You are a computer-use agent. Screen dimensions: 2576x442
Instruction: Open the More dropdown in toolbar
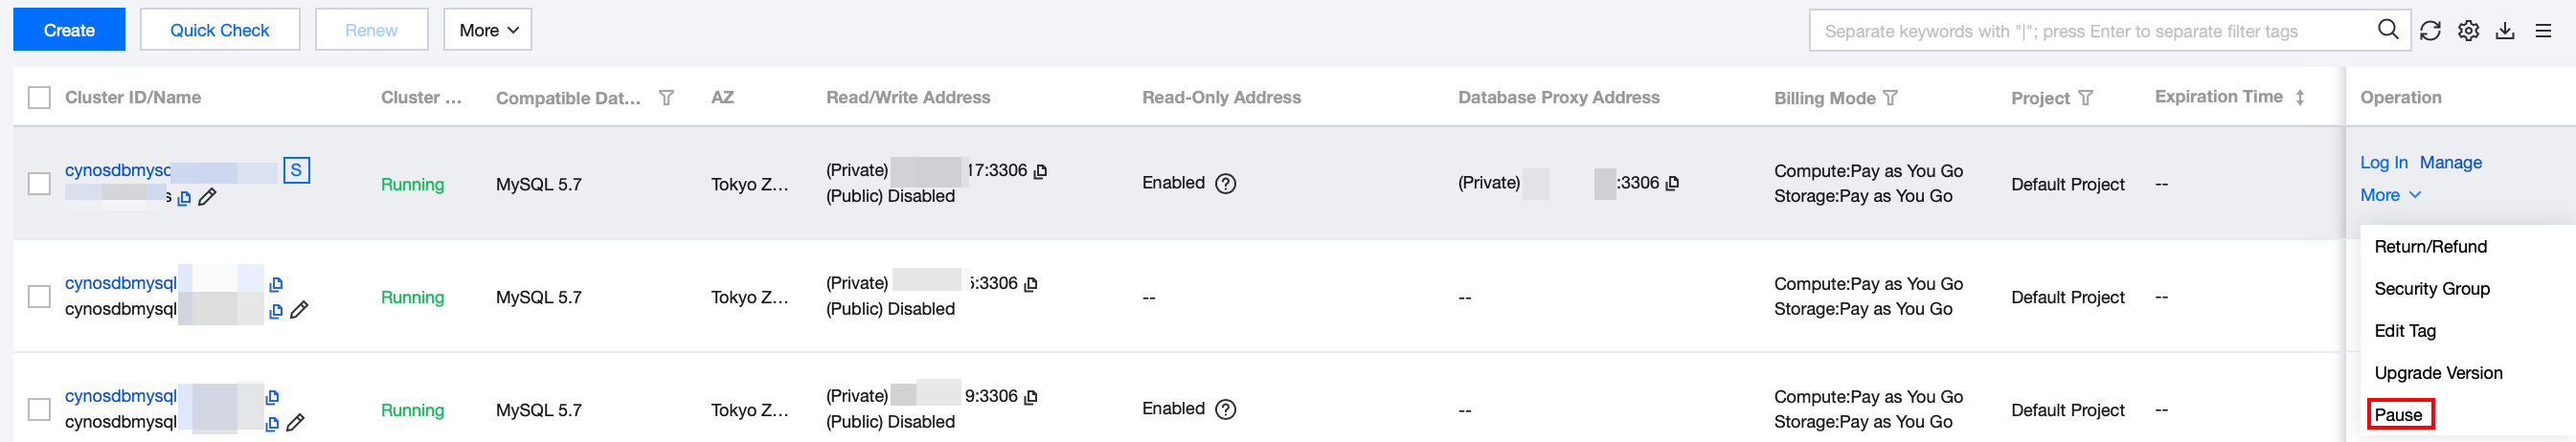pyautogui.click(x=487, y=30)
